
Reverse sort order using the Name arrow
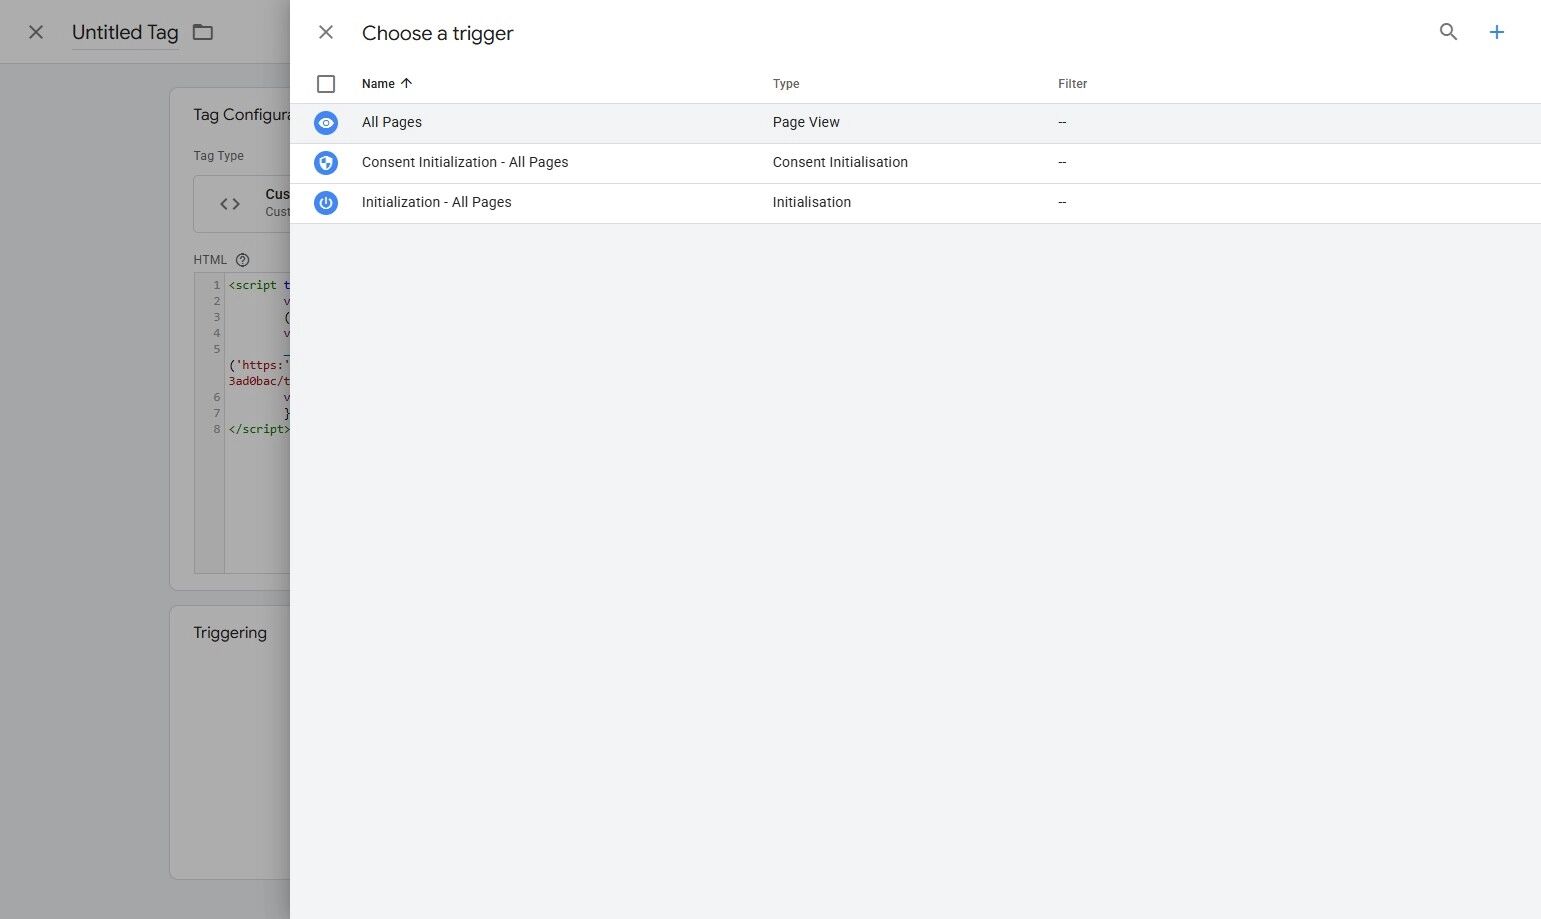click(404, 83)
